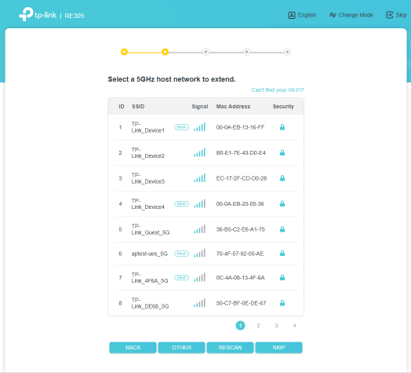Click the OTHER button

click(181, 347)
